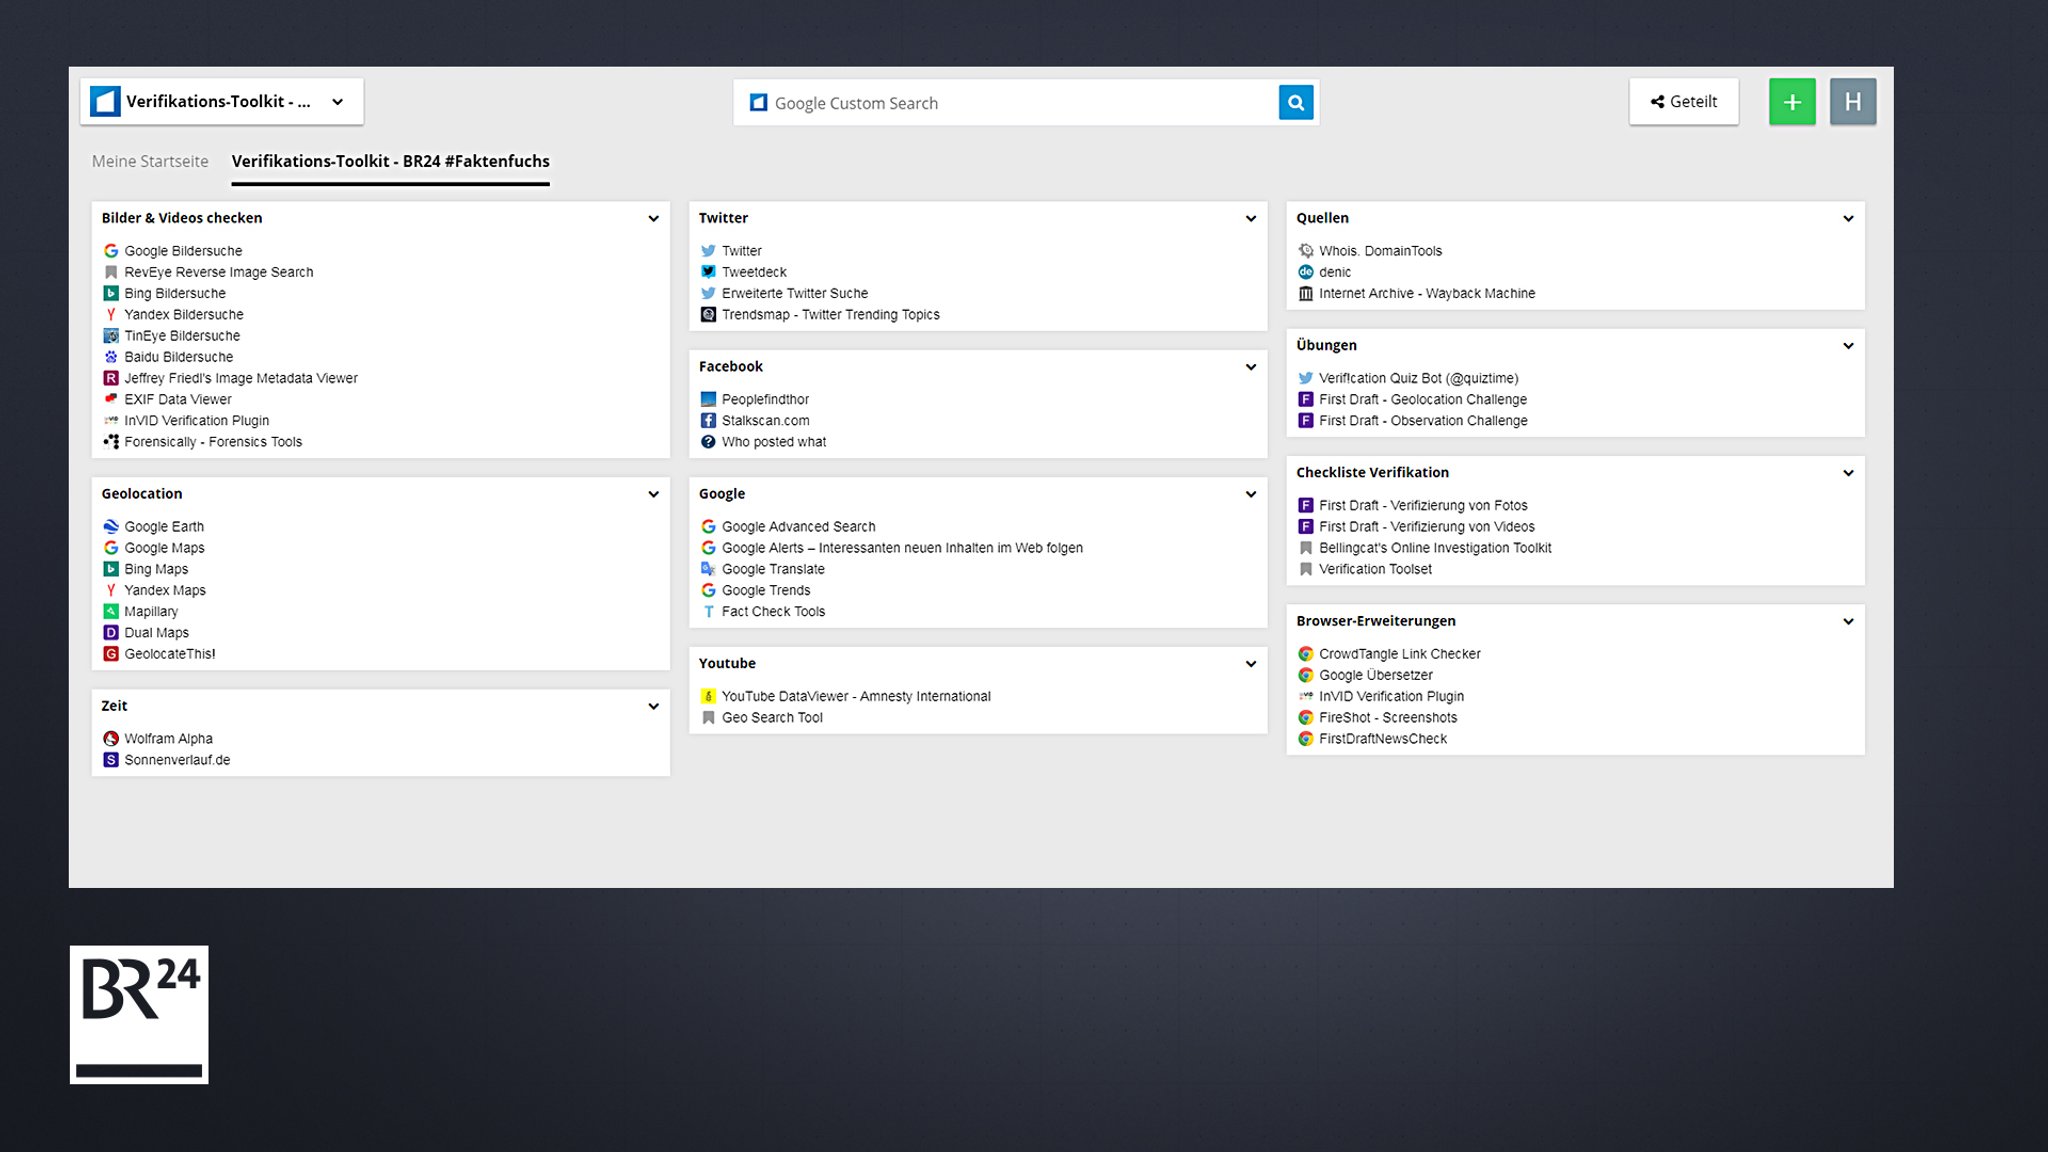
Task: Click the green plus add button
Action: click(1792, 101)
